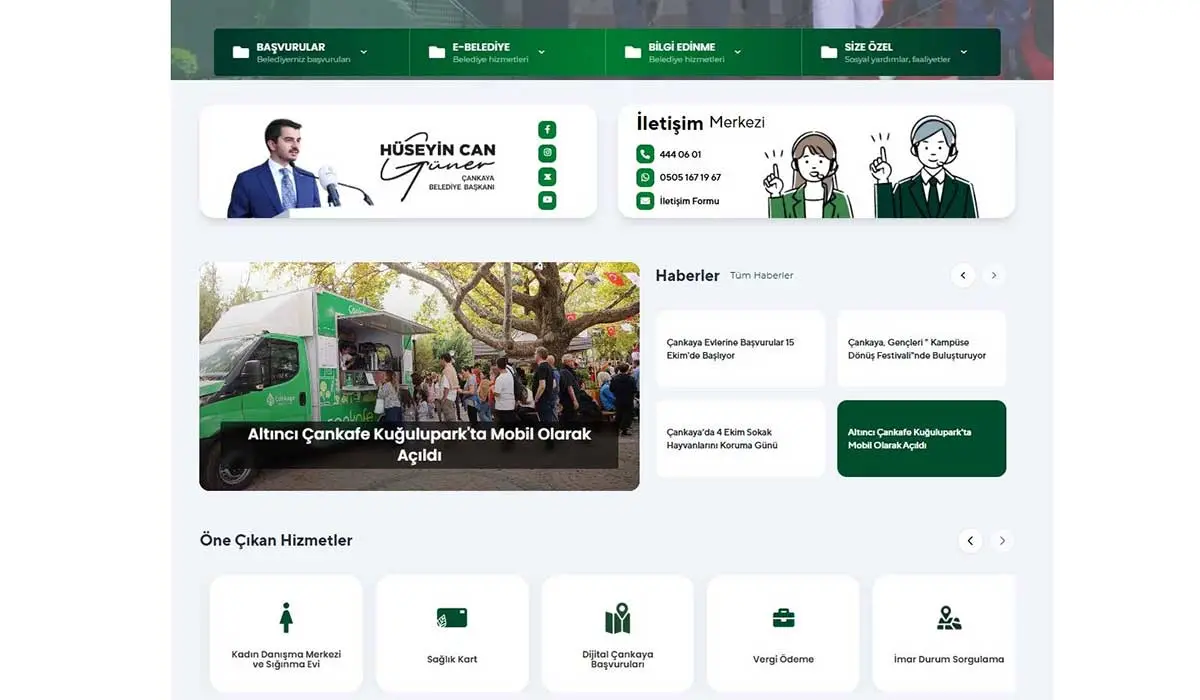The width and height of the screenshot is (1200, 700).
Task: Click the Tüm Haberler link
Action: 761,276
